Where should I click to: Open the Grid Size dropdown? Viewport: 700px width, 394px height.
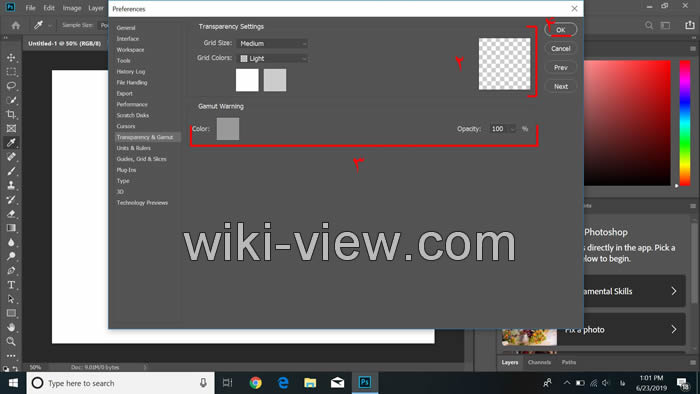pyautogui.click(x=272, y=43)
